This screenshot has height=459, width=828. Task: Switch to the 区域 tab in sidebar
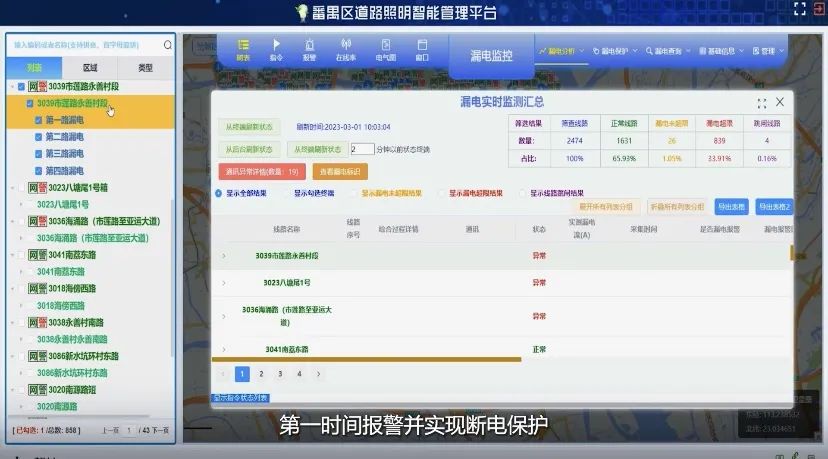[x=90, y=67]
